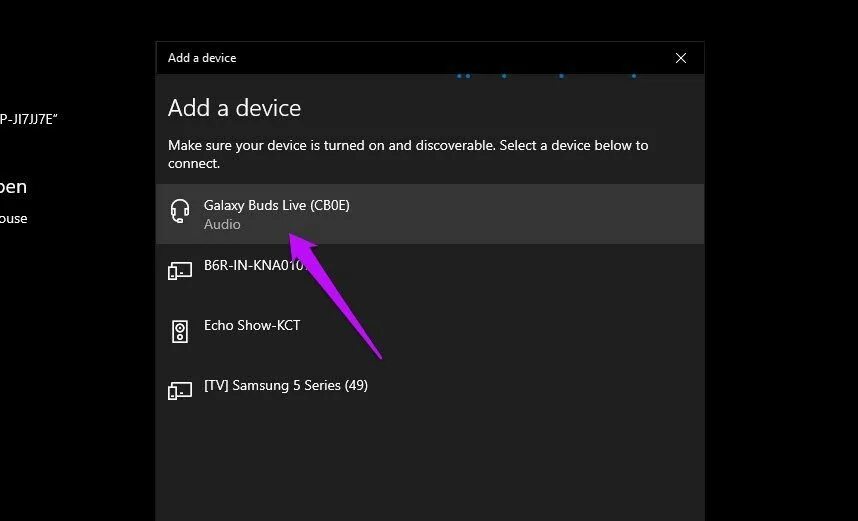The height and width of the screenshot is (521, 858).
Task: Click the empty area below the Samsung TV entry
Action: tap(430, 460)
